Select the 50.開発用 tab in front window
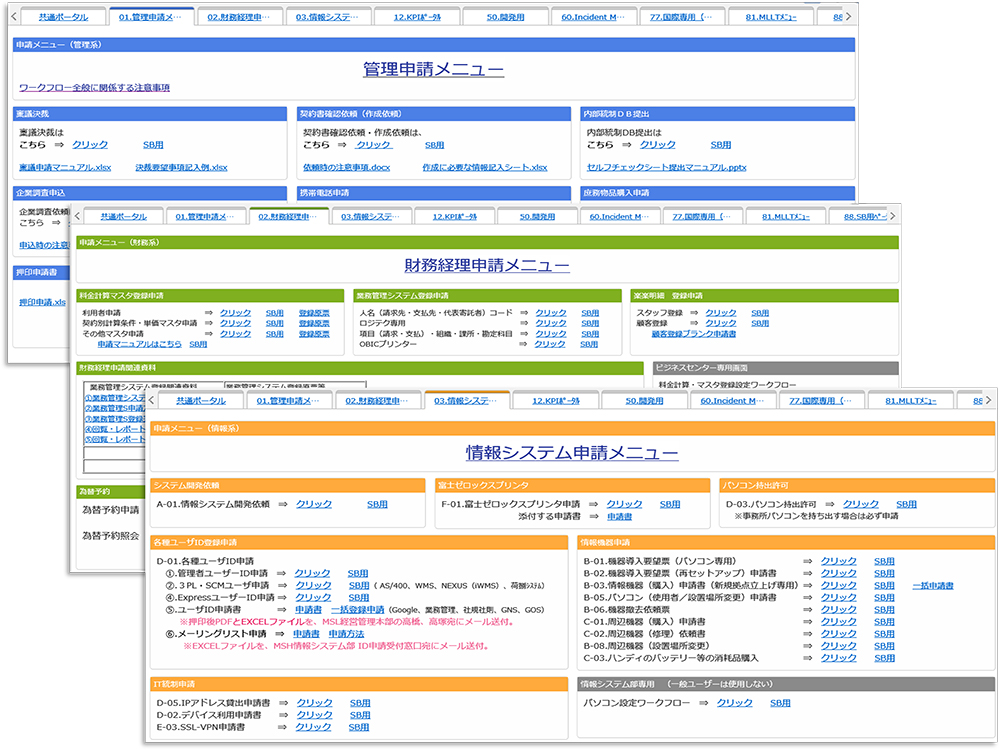This screenshot has width=1000, height=750. pos(645,401)
